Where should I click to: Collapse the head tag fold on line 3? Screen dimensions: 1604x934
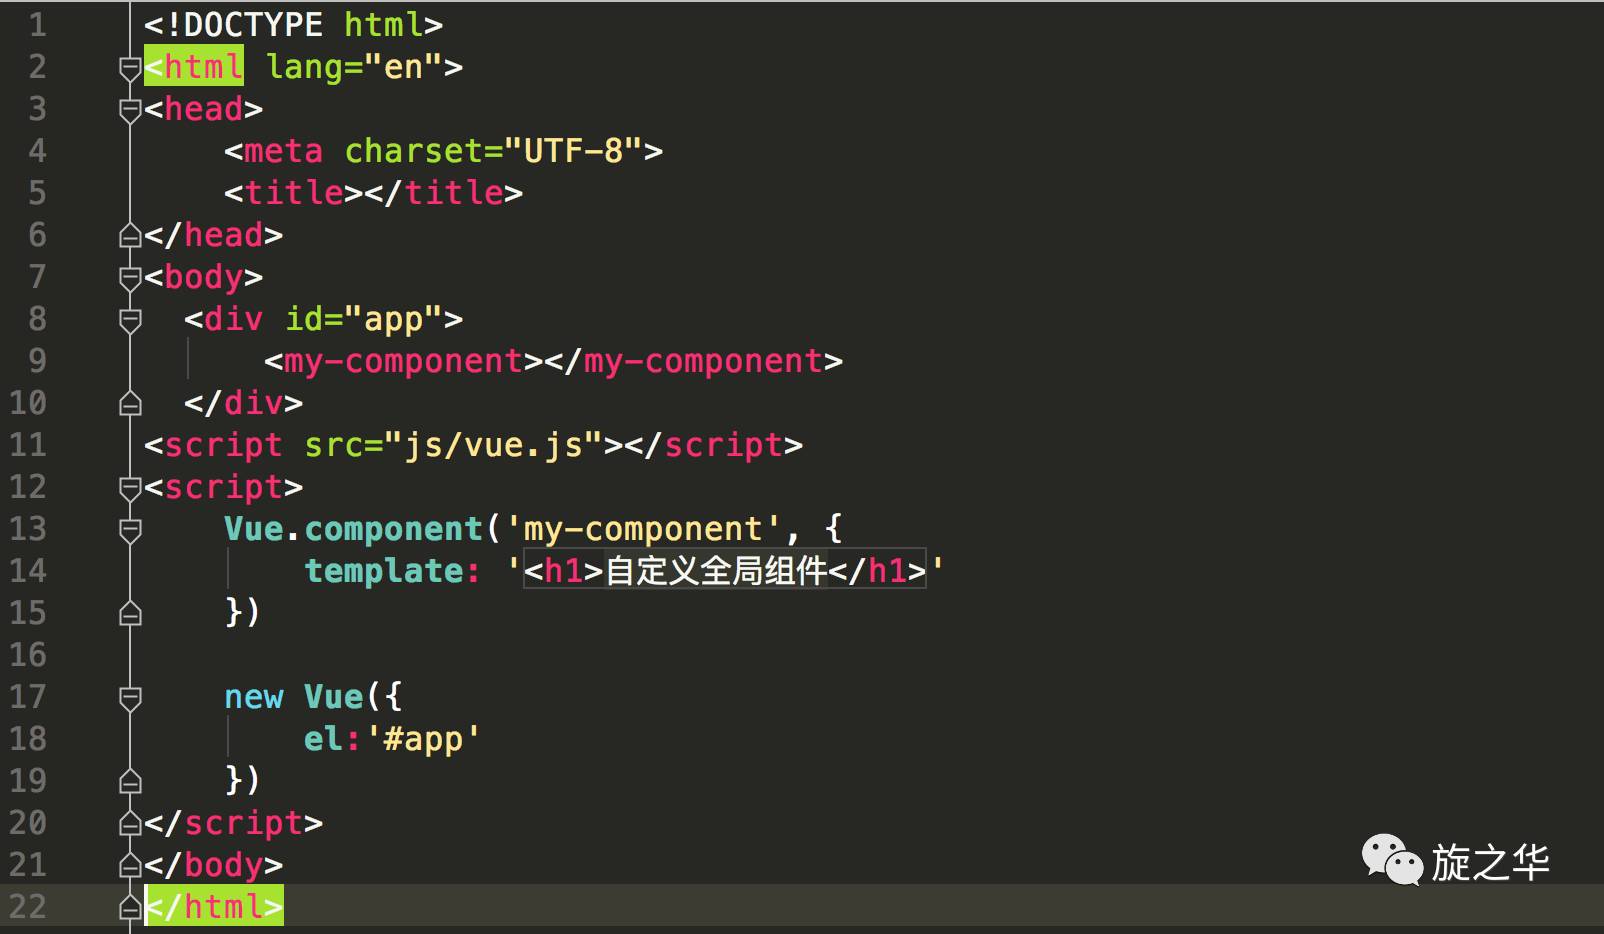pyautogui.click(x=130, y=110)
